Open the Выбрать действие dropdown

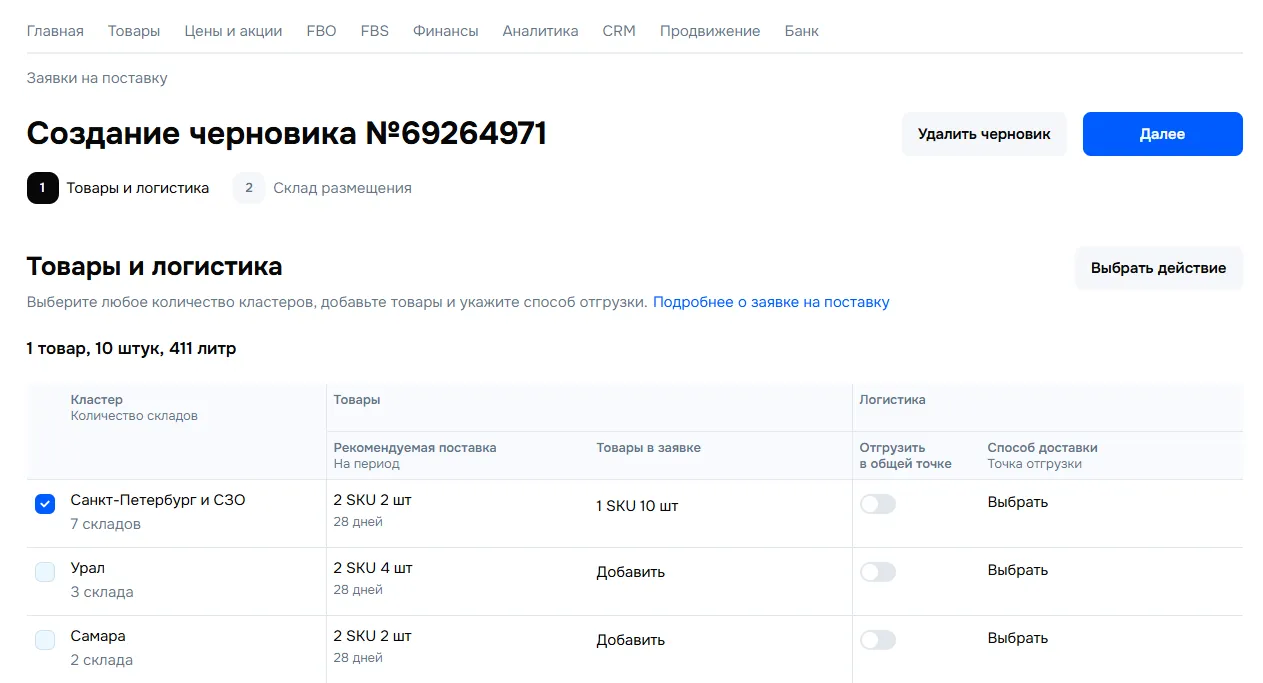click(1158, 268)
